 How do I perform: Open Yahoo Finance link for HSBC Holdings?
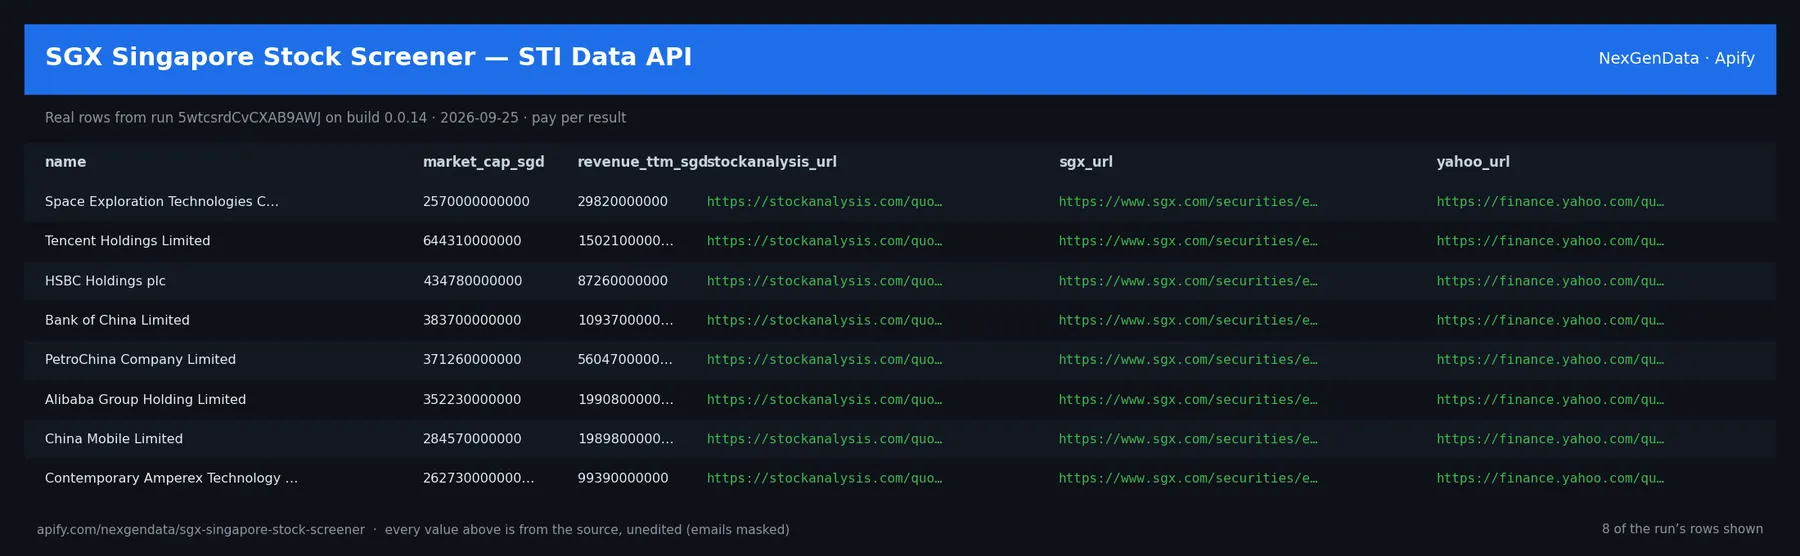click(x=1550, y=281)
